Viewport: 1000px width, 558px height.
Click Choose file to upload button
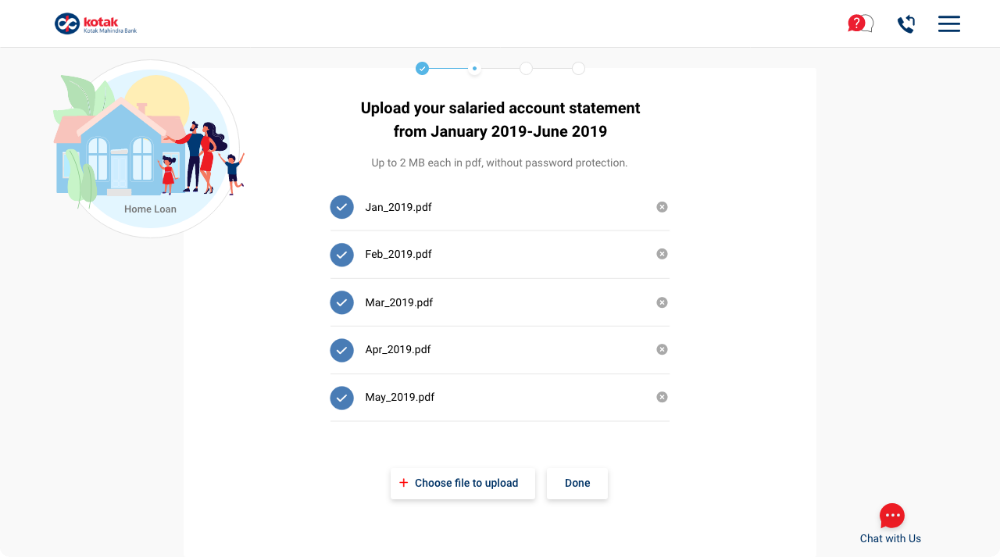point(462,483)
